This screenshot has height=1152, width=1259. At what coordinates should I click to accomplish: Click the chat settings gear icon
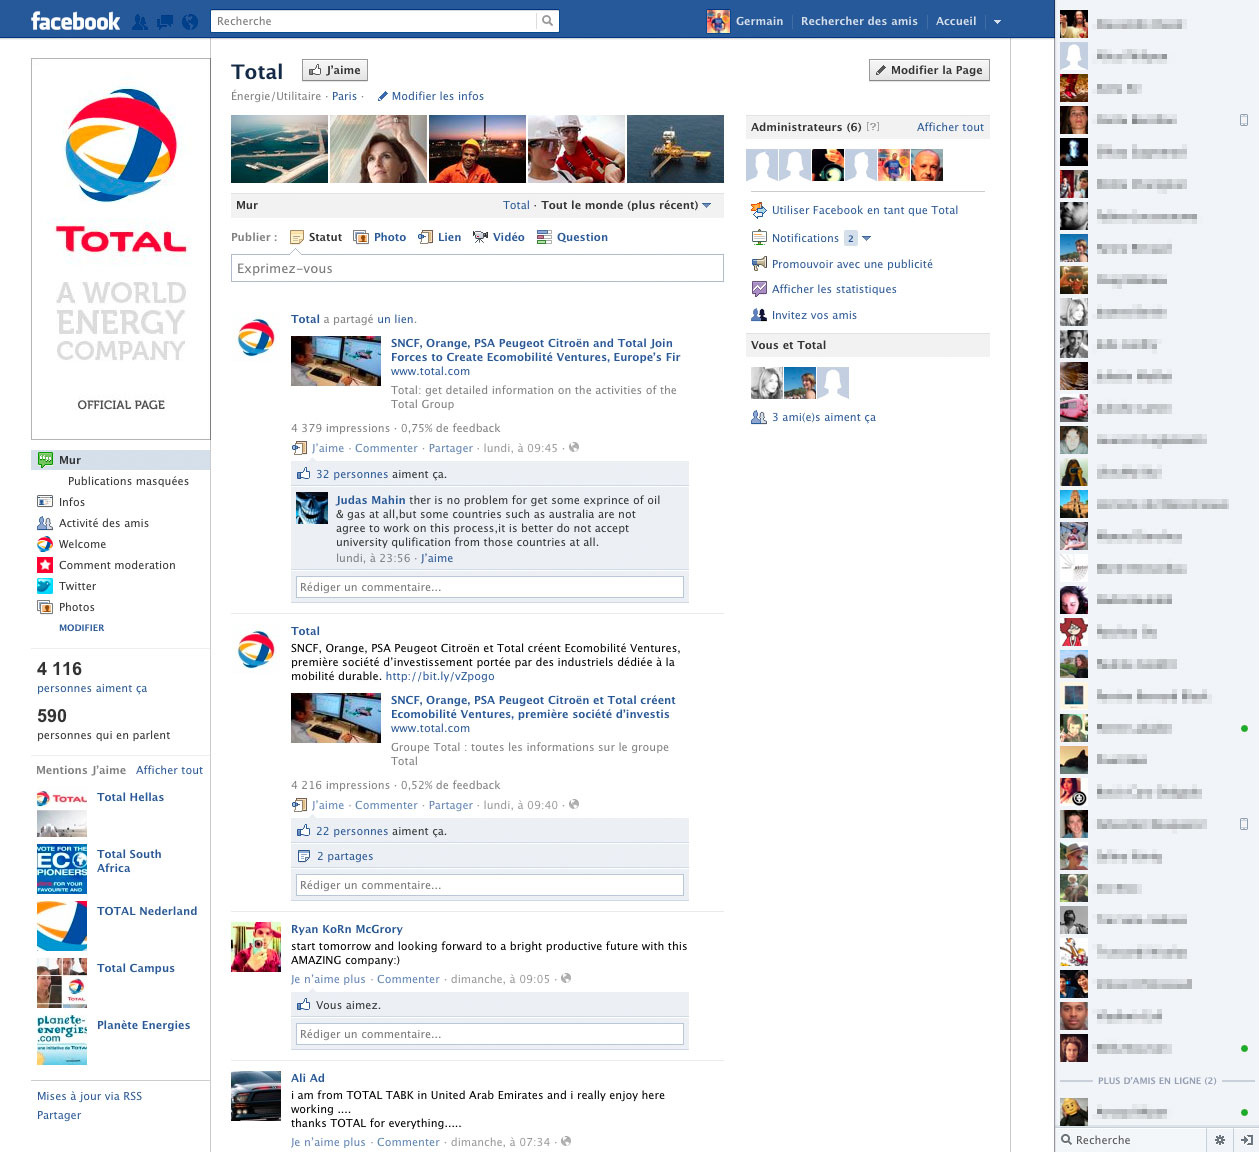[x=1219, y=1139]
